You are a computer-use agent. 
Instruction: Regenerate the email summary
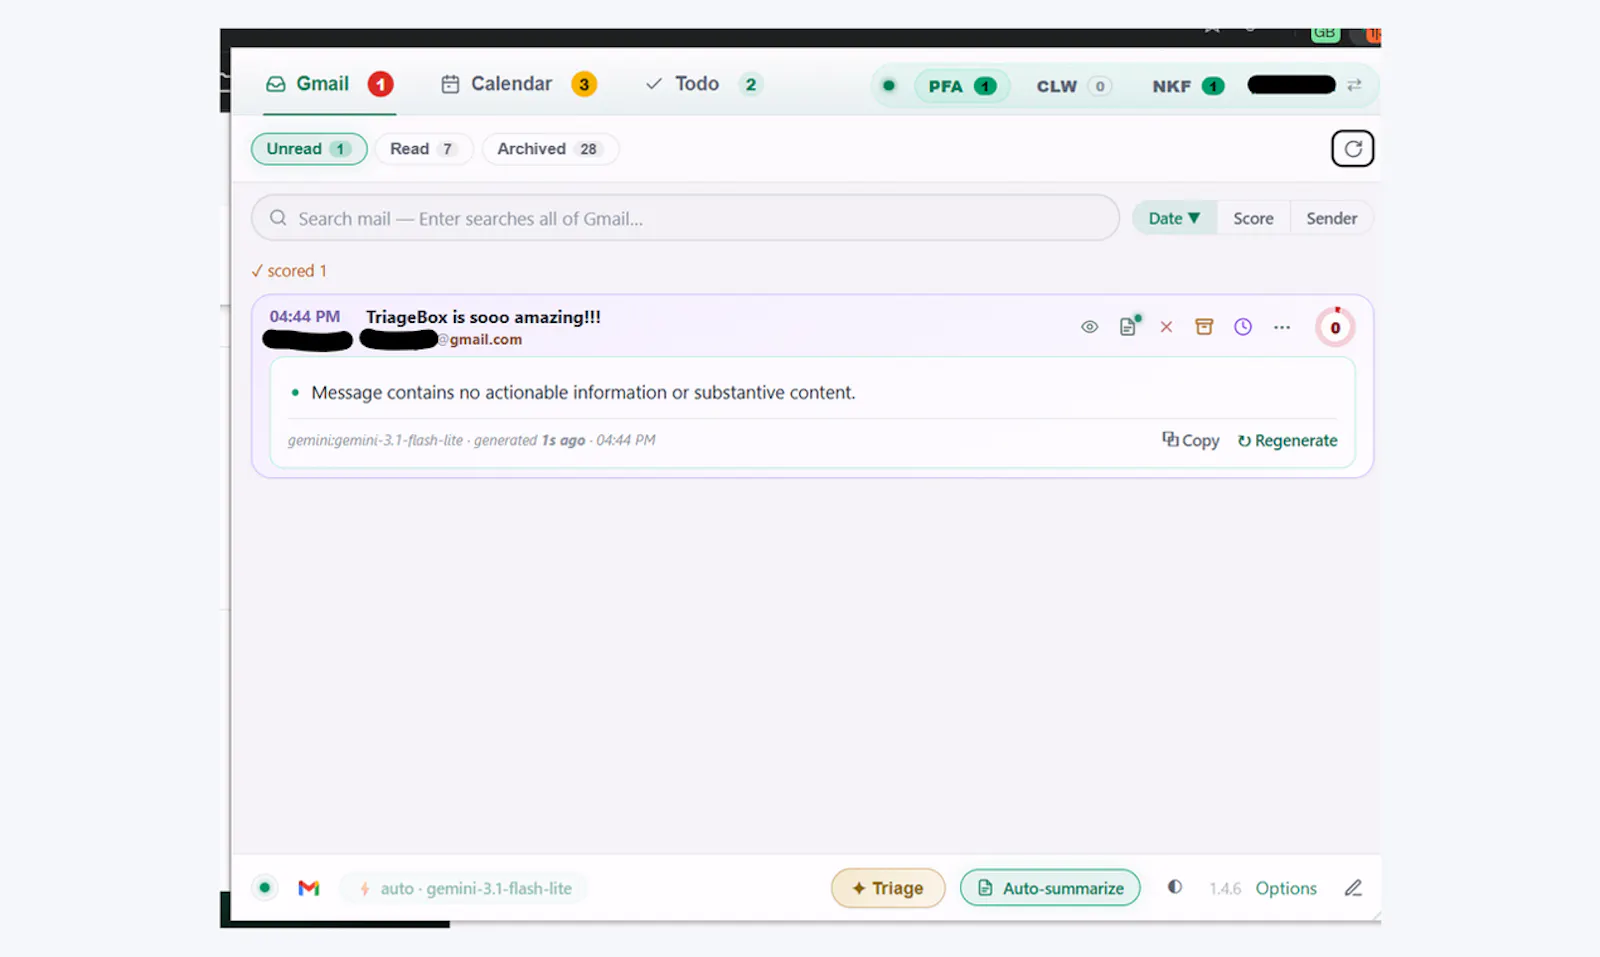pyautogui.click(x=1287, y=440)
